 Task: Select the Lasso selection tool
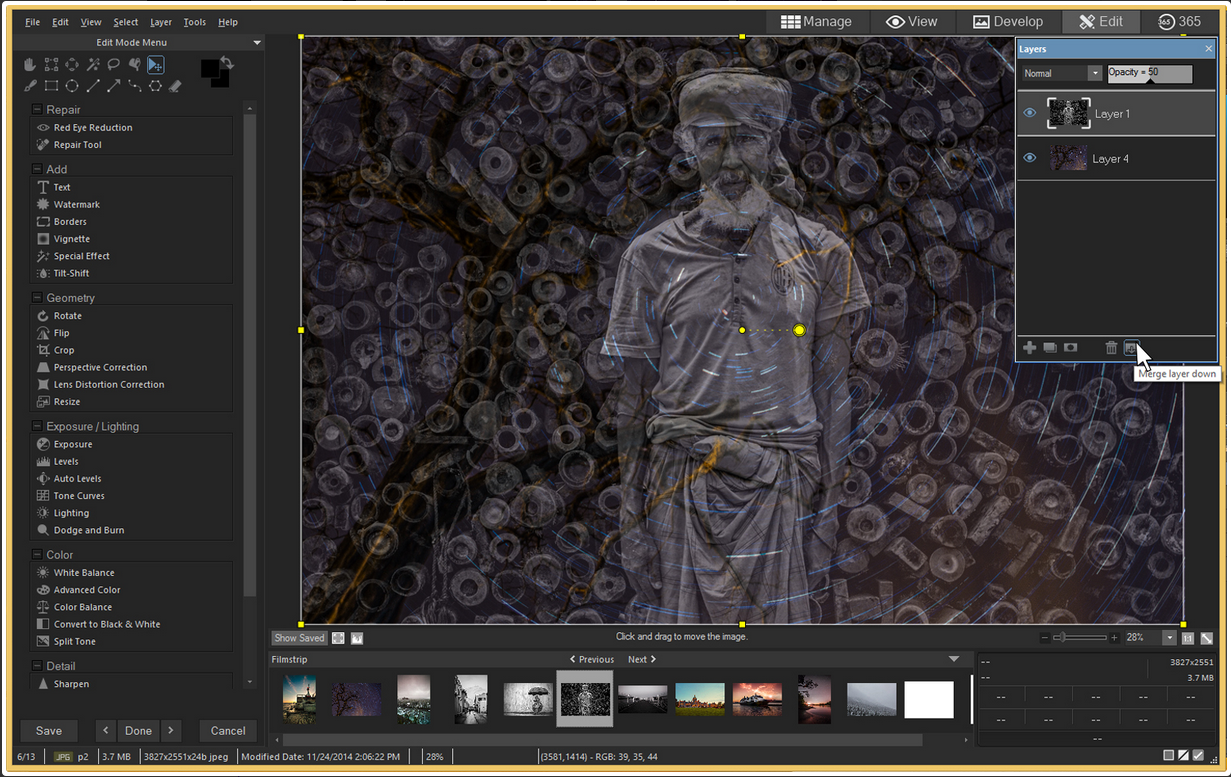114,65
